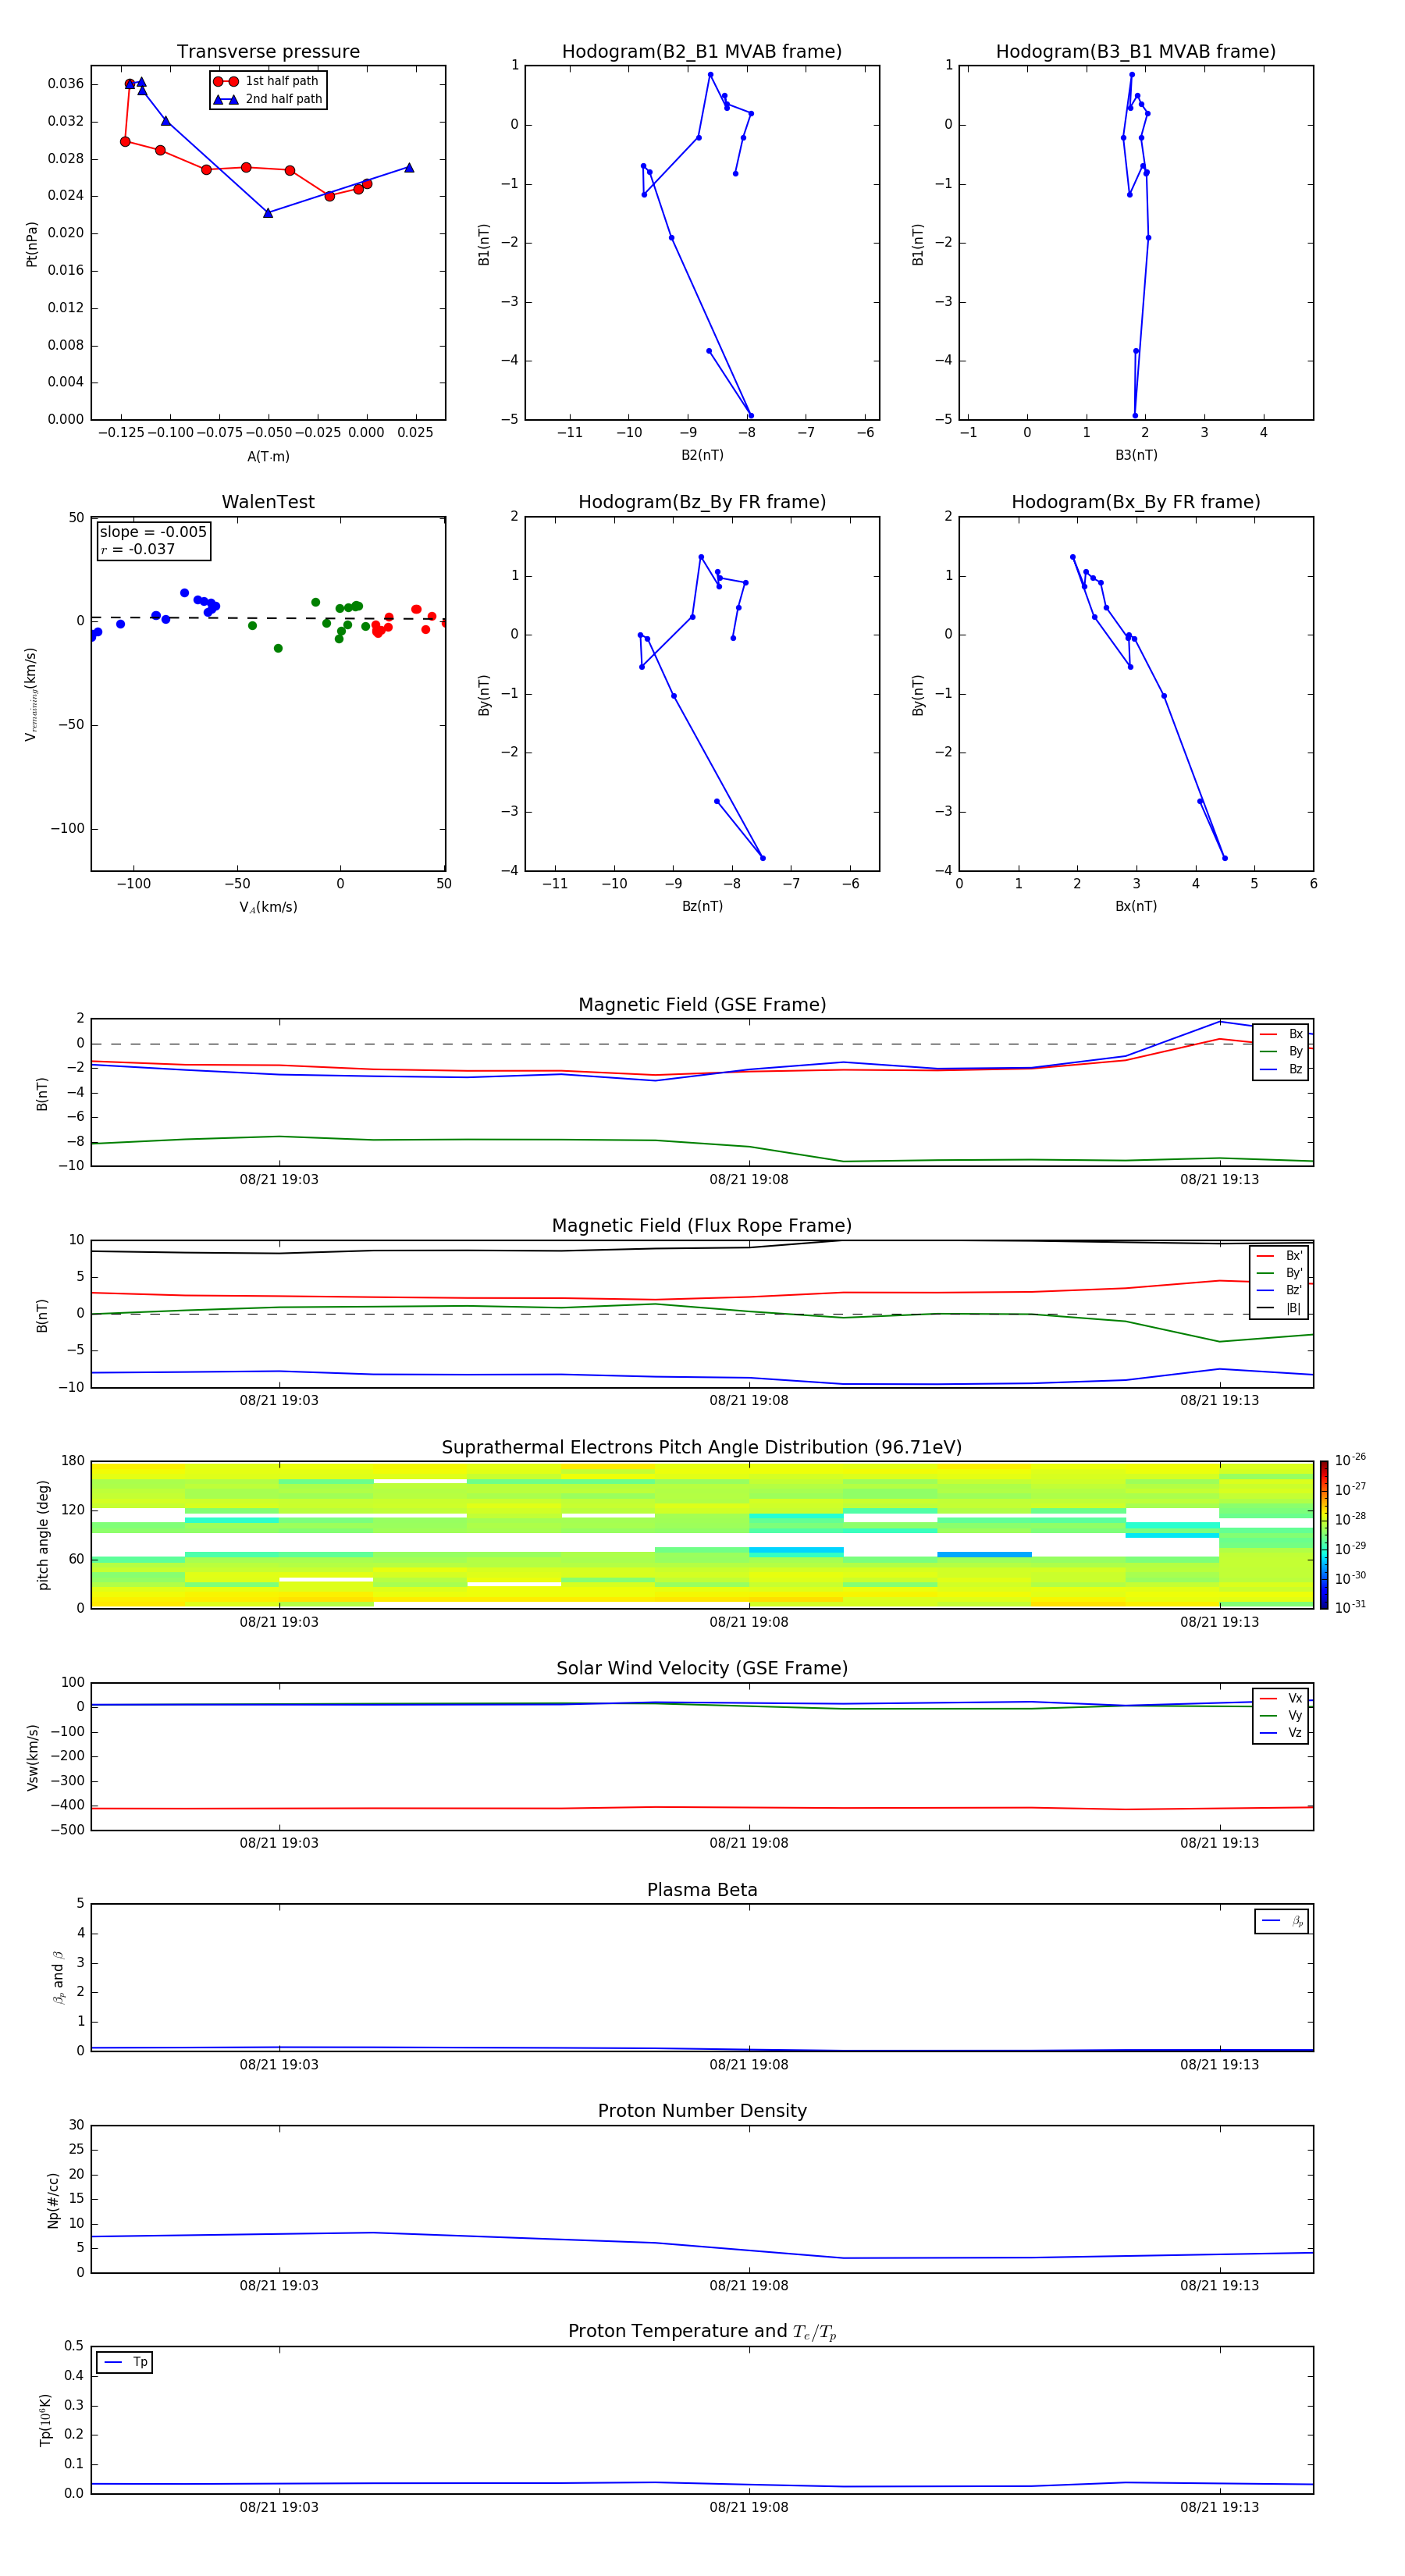This screenshot has height=2576, width=1405.
Task: Click 'Proton Number Density' plot title
Action: click(x=702, y=2111)
